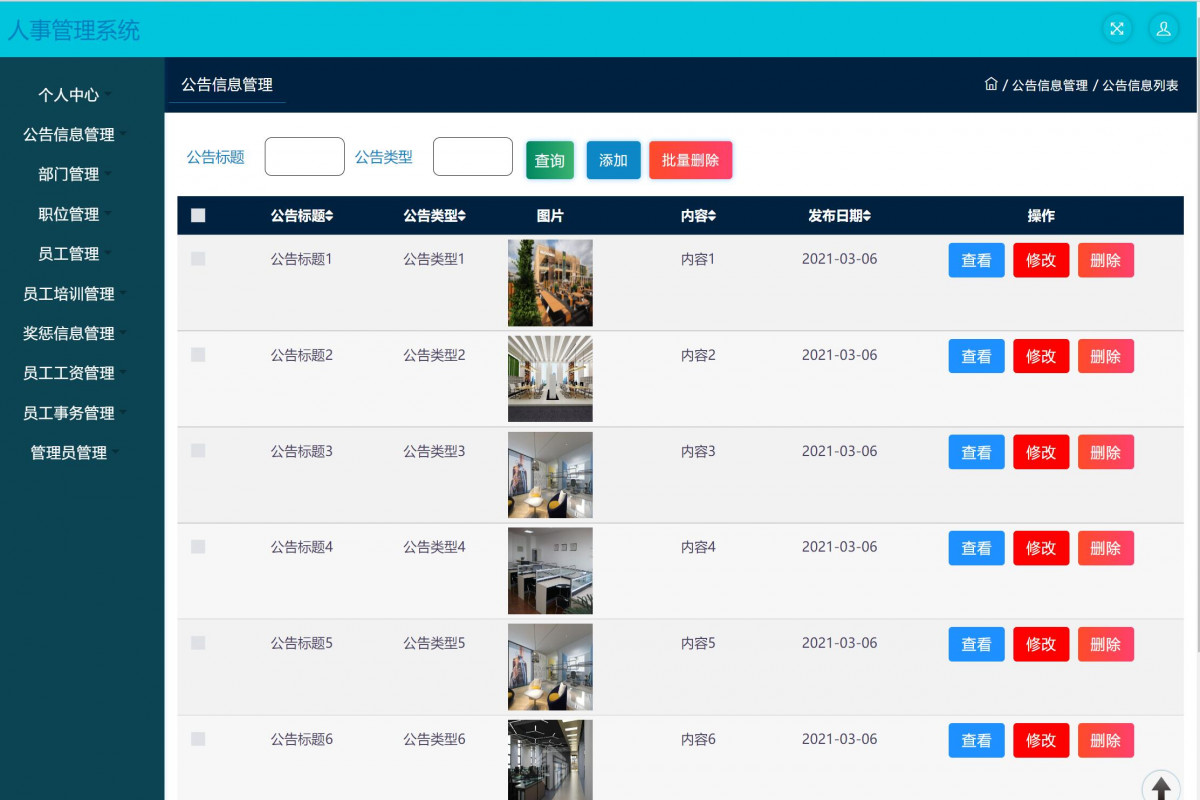Sort the table by 公告类型 column
The width and height of the screenshot is (1200, 800).
[433, 215]
